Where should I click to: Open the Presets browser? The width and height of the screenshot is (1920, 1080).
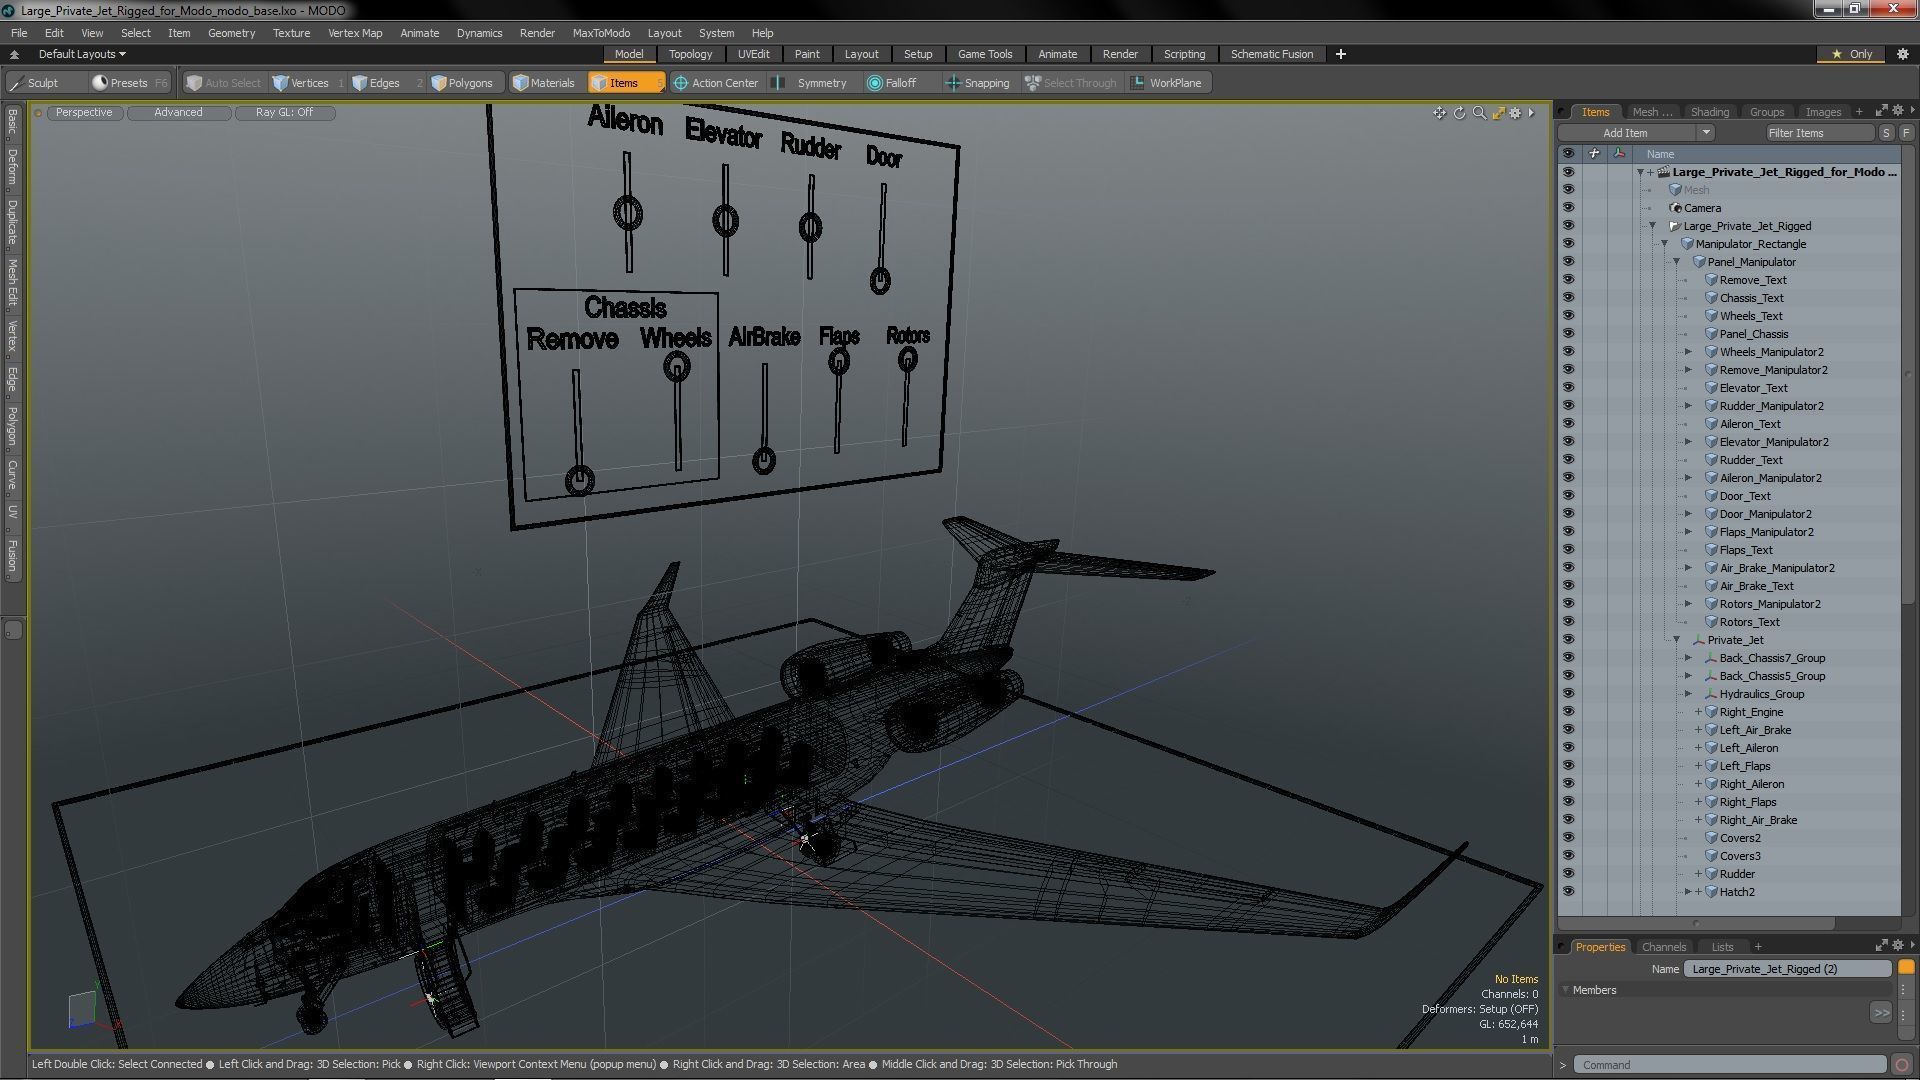tap(128, 83)
